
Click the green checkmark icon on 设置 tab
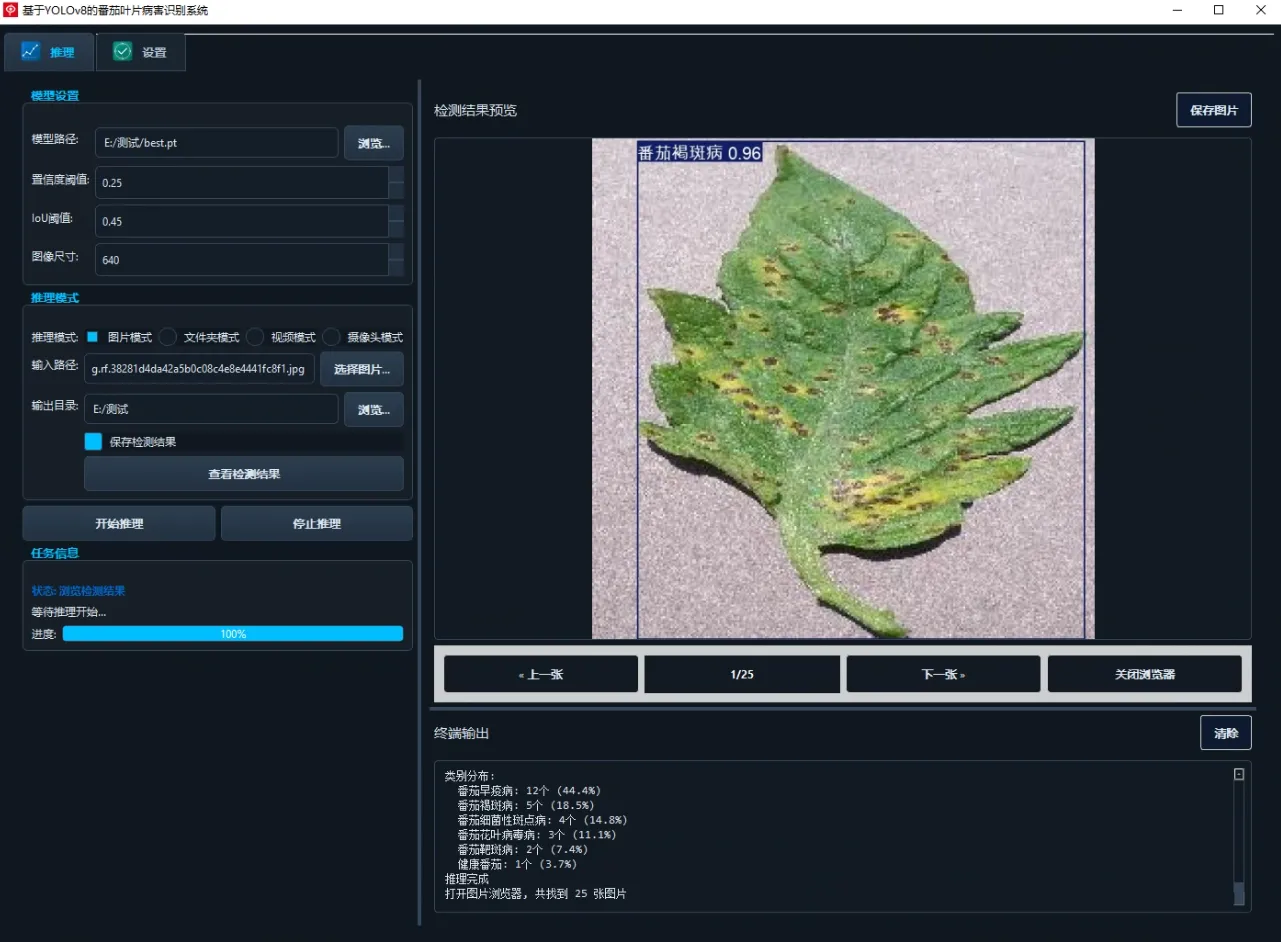pyautogui.click(x=121, y=51)
